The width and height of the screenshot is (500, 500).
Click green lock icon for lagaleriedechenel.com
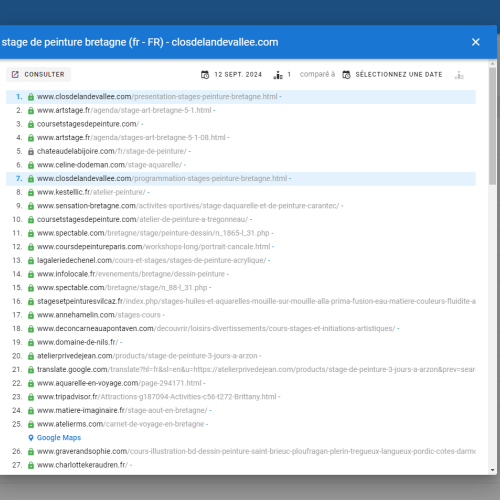[31, 261]
